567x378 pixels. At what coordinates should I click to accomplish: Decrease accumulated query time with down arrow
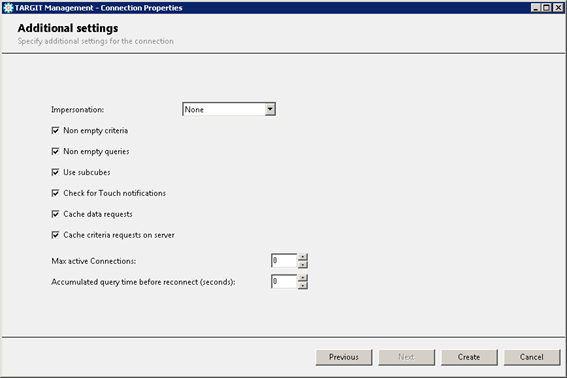pyautogui.click(x=303, y=285)
